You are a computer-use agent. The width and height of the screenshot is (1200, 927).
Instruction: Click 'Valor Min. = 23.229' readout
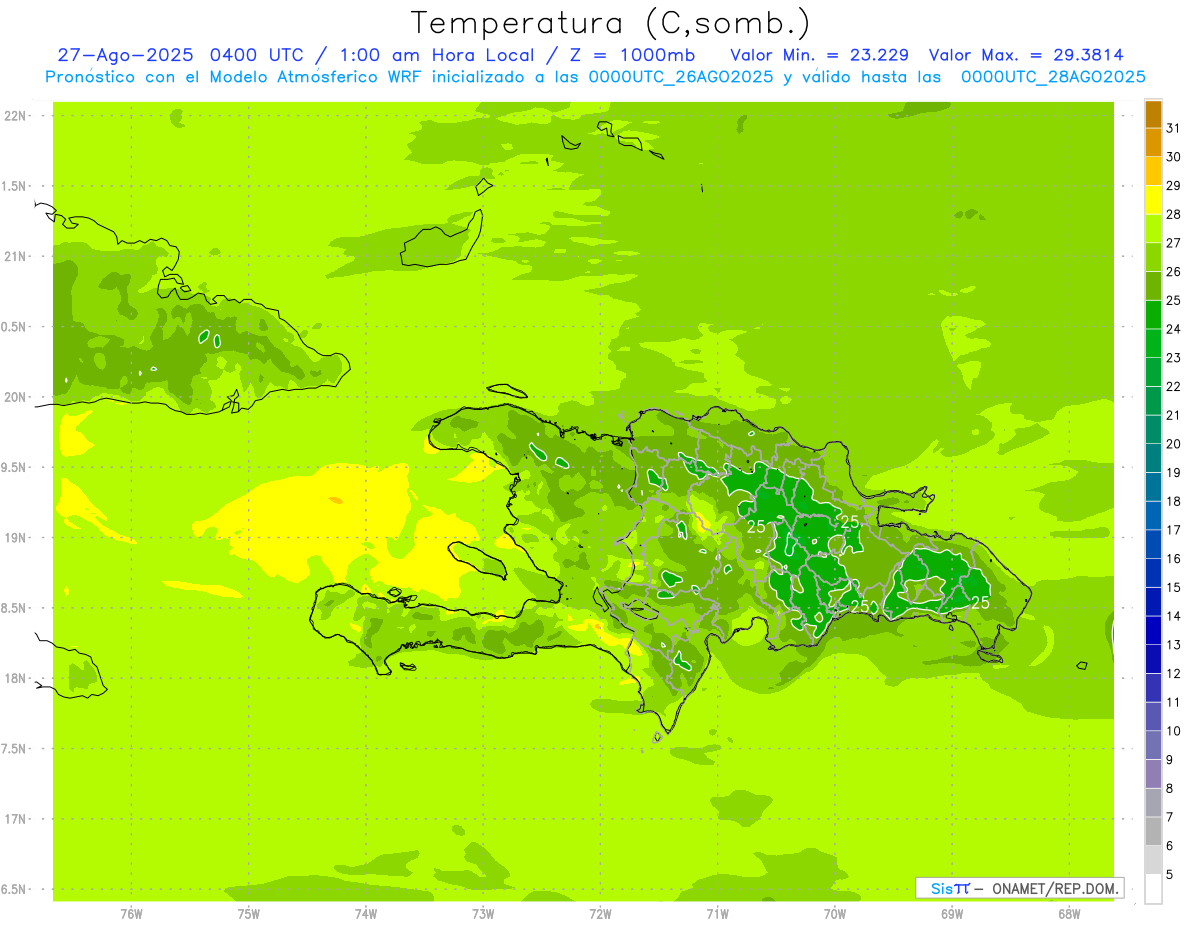click(x=819, y=55)
